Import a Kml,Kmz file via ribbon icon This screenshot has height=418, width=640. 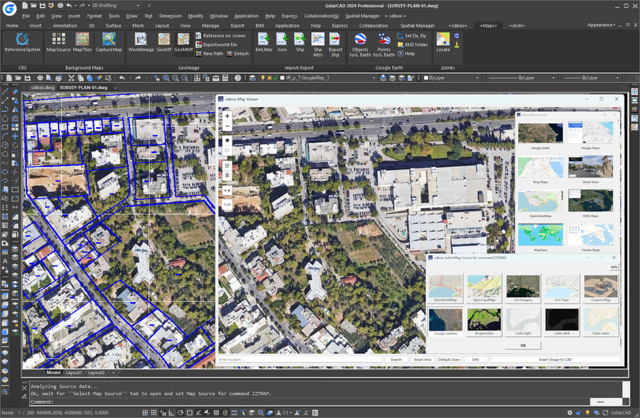coord(264,42)
